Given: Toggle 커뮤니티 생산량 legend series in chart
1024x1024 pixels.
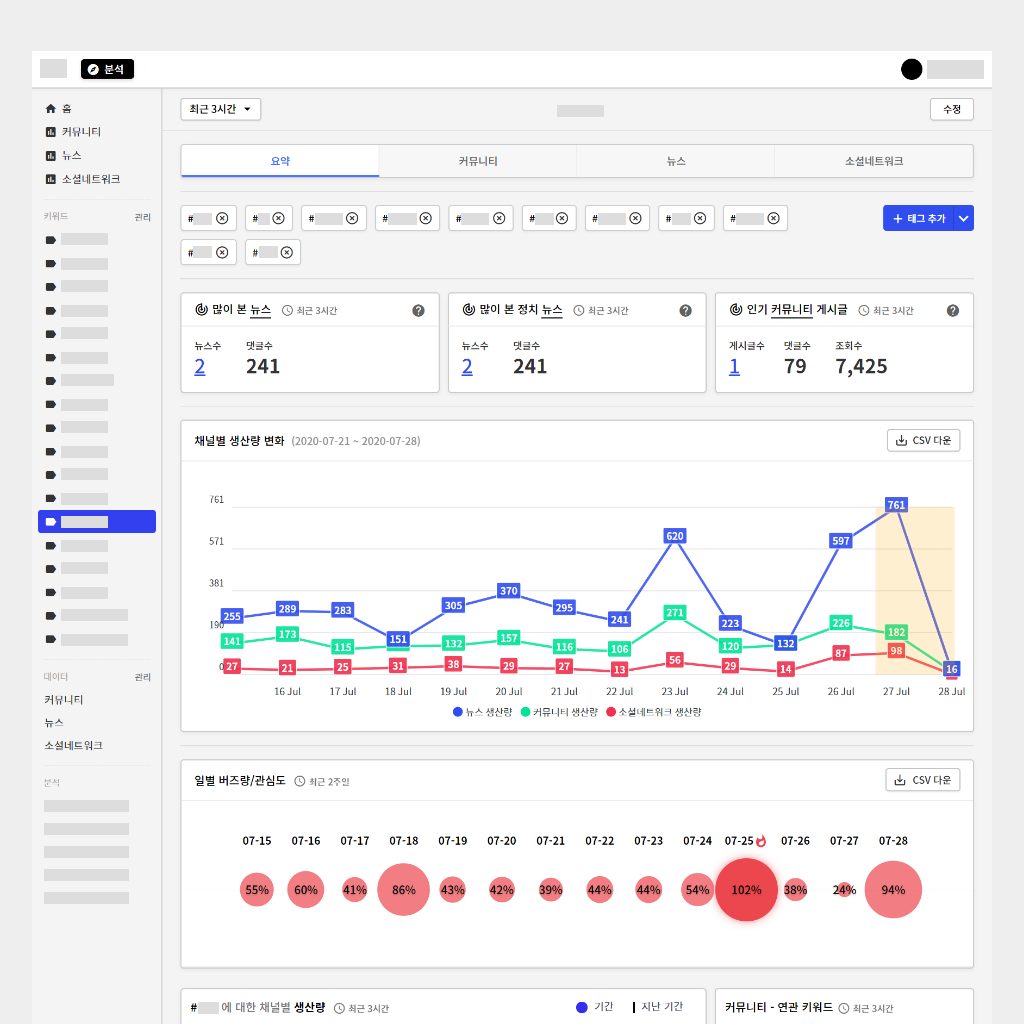Looking at the screenshot, I should pos(558,712).
